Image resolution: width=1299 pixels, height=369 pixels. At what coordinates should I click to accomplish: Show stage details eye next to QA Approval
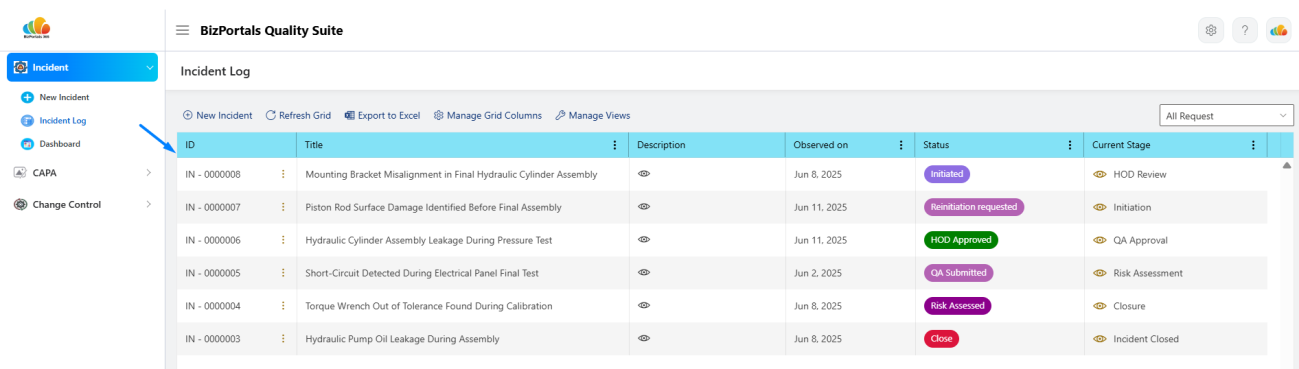click(x=1099, y=240)
